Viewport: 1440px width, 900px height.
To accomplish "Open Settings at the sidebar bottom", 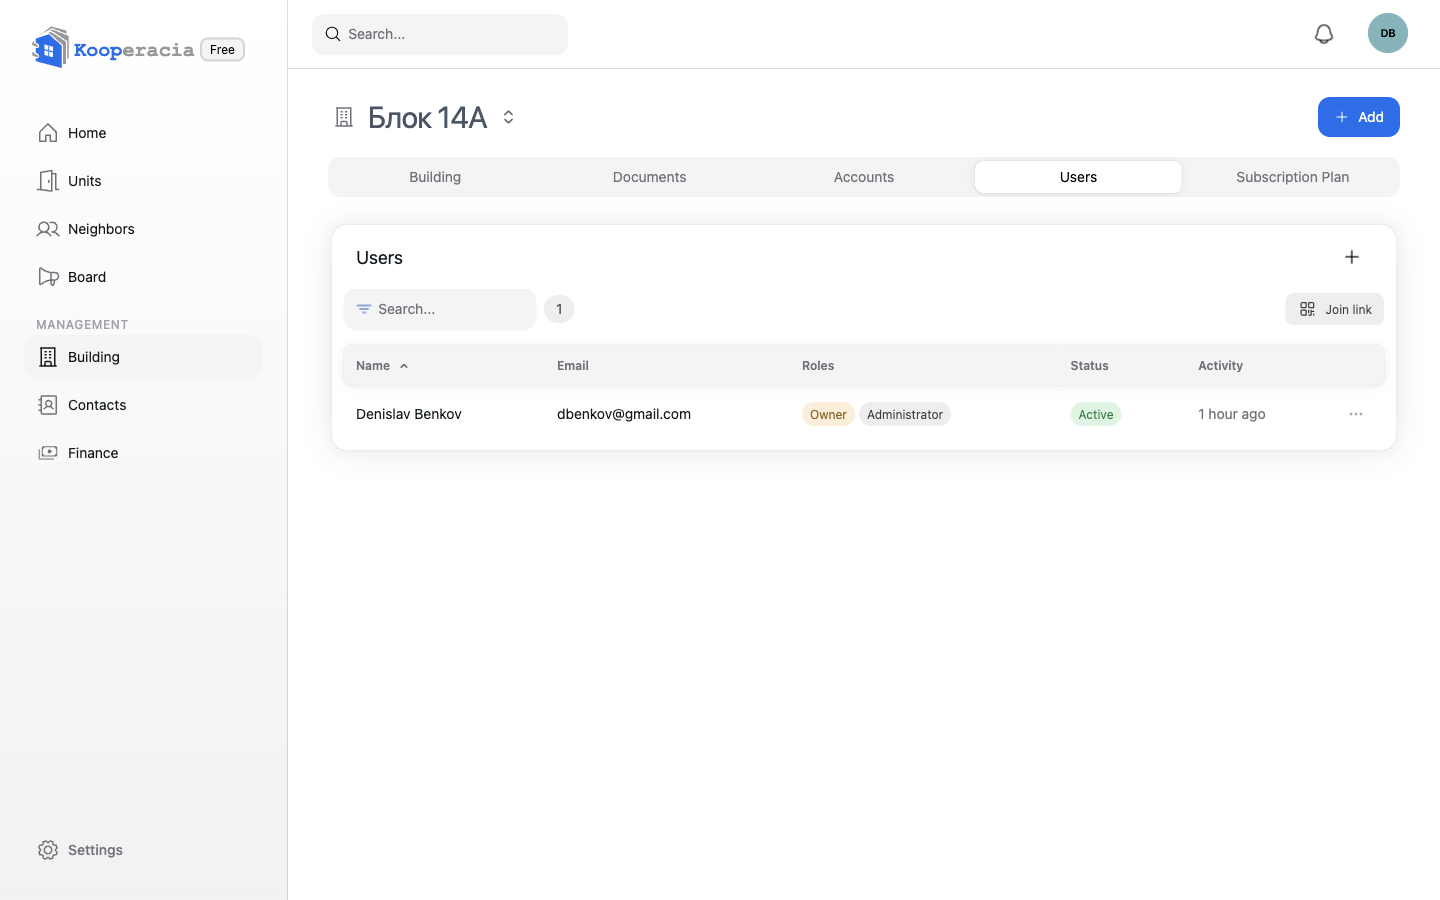I will (x=143, y=850).
